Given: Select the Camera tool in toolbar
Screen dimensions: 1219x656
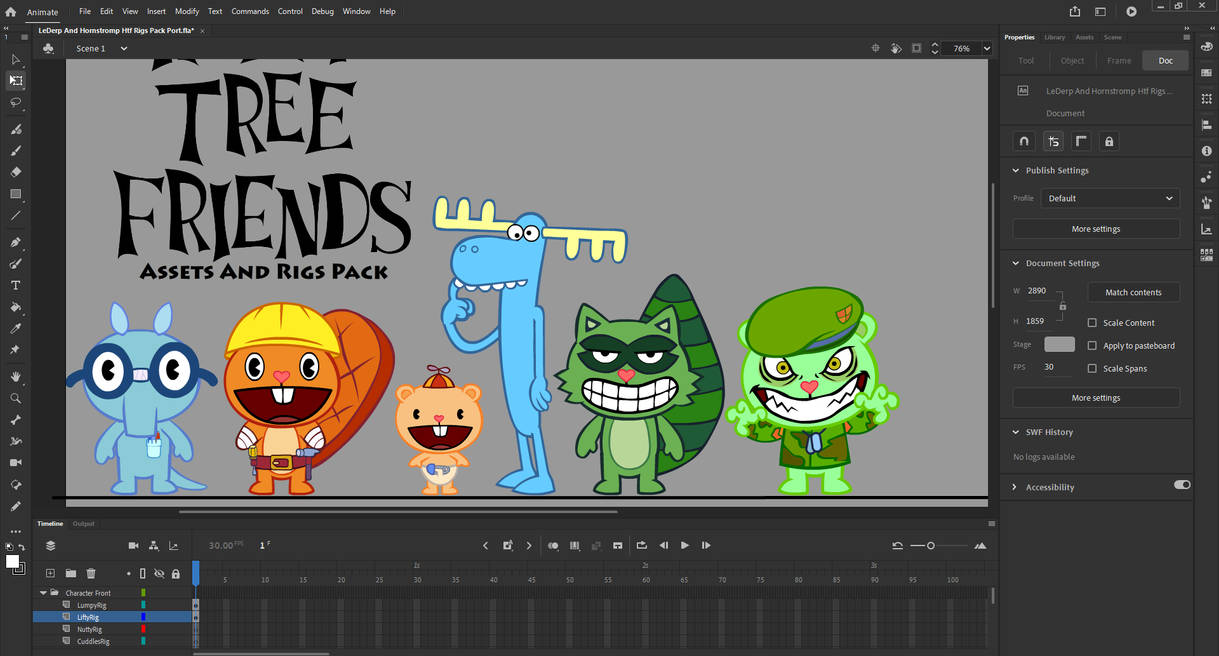Looking at the screenshot, I should pos(15,463).
